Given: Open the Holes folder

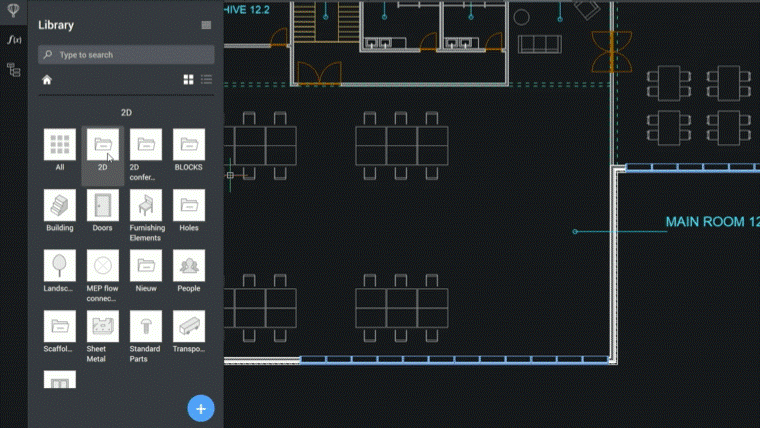Looking at the screenshot, I should pyautogui.click(x=189, y=206).
